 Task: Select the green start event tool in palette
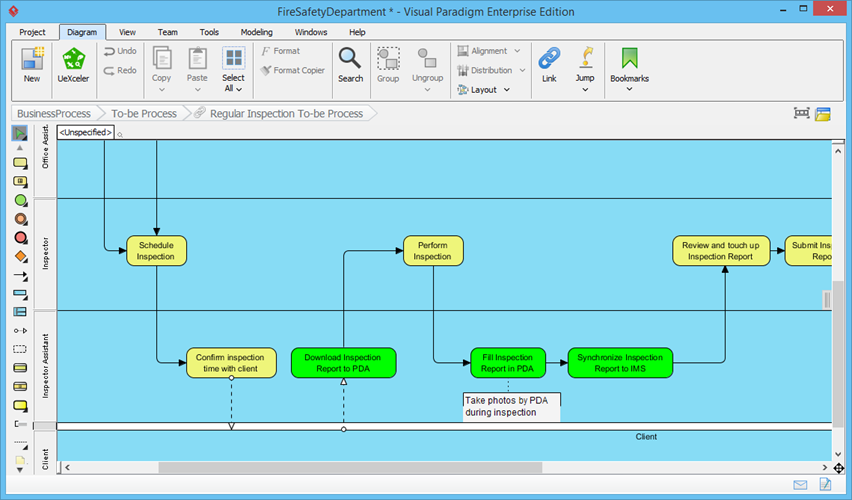point(20,200)
